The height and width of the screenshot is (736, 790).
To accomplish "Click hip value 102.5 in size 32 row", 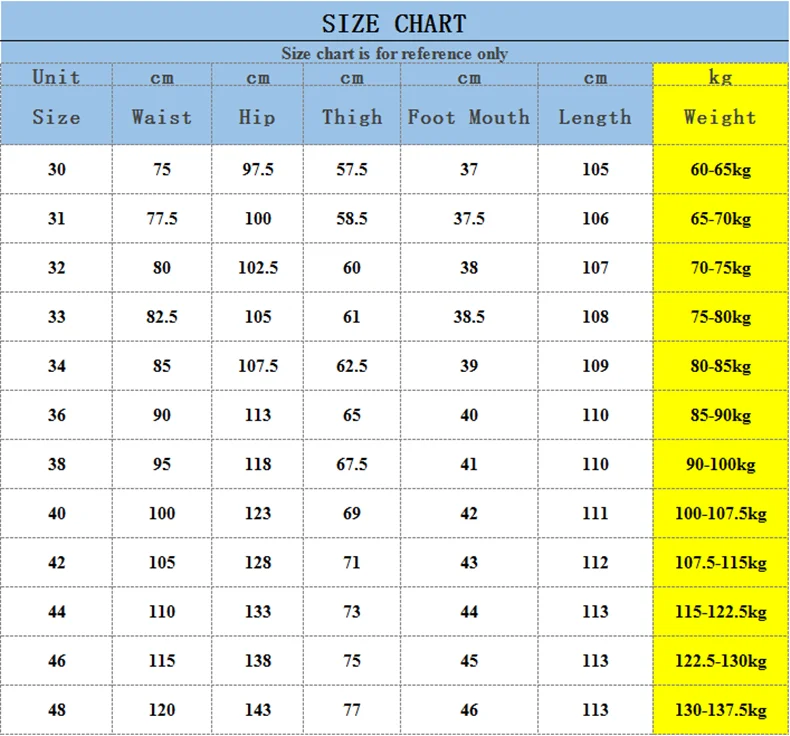I will click(x=257, y=267).
